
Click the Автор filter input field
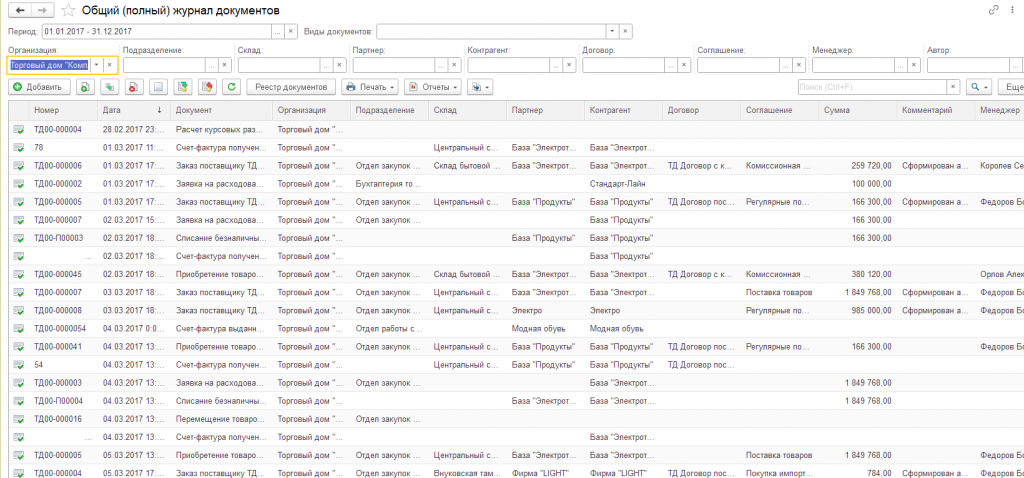968,65
